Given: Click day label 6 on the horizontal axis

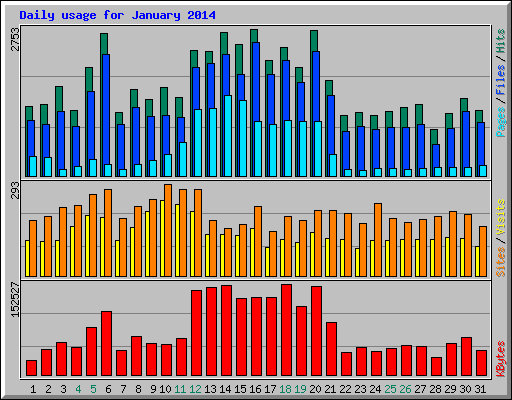Looking at the screenshot, I should tap(108, 389).
